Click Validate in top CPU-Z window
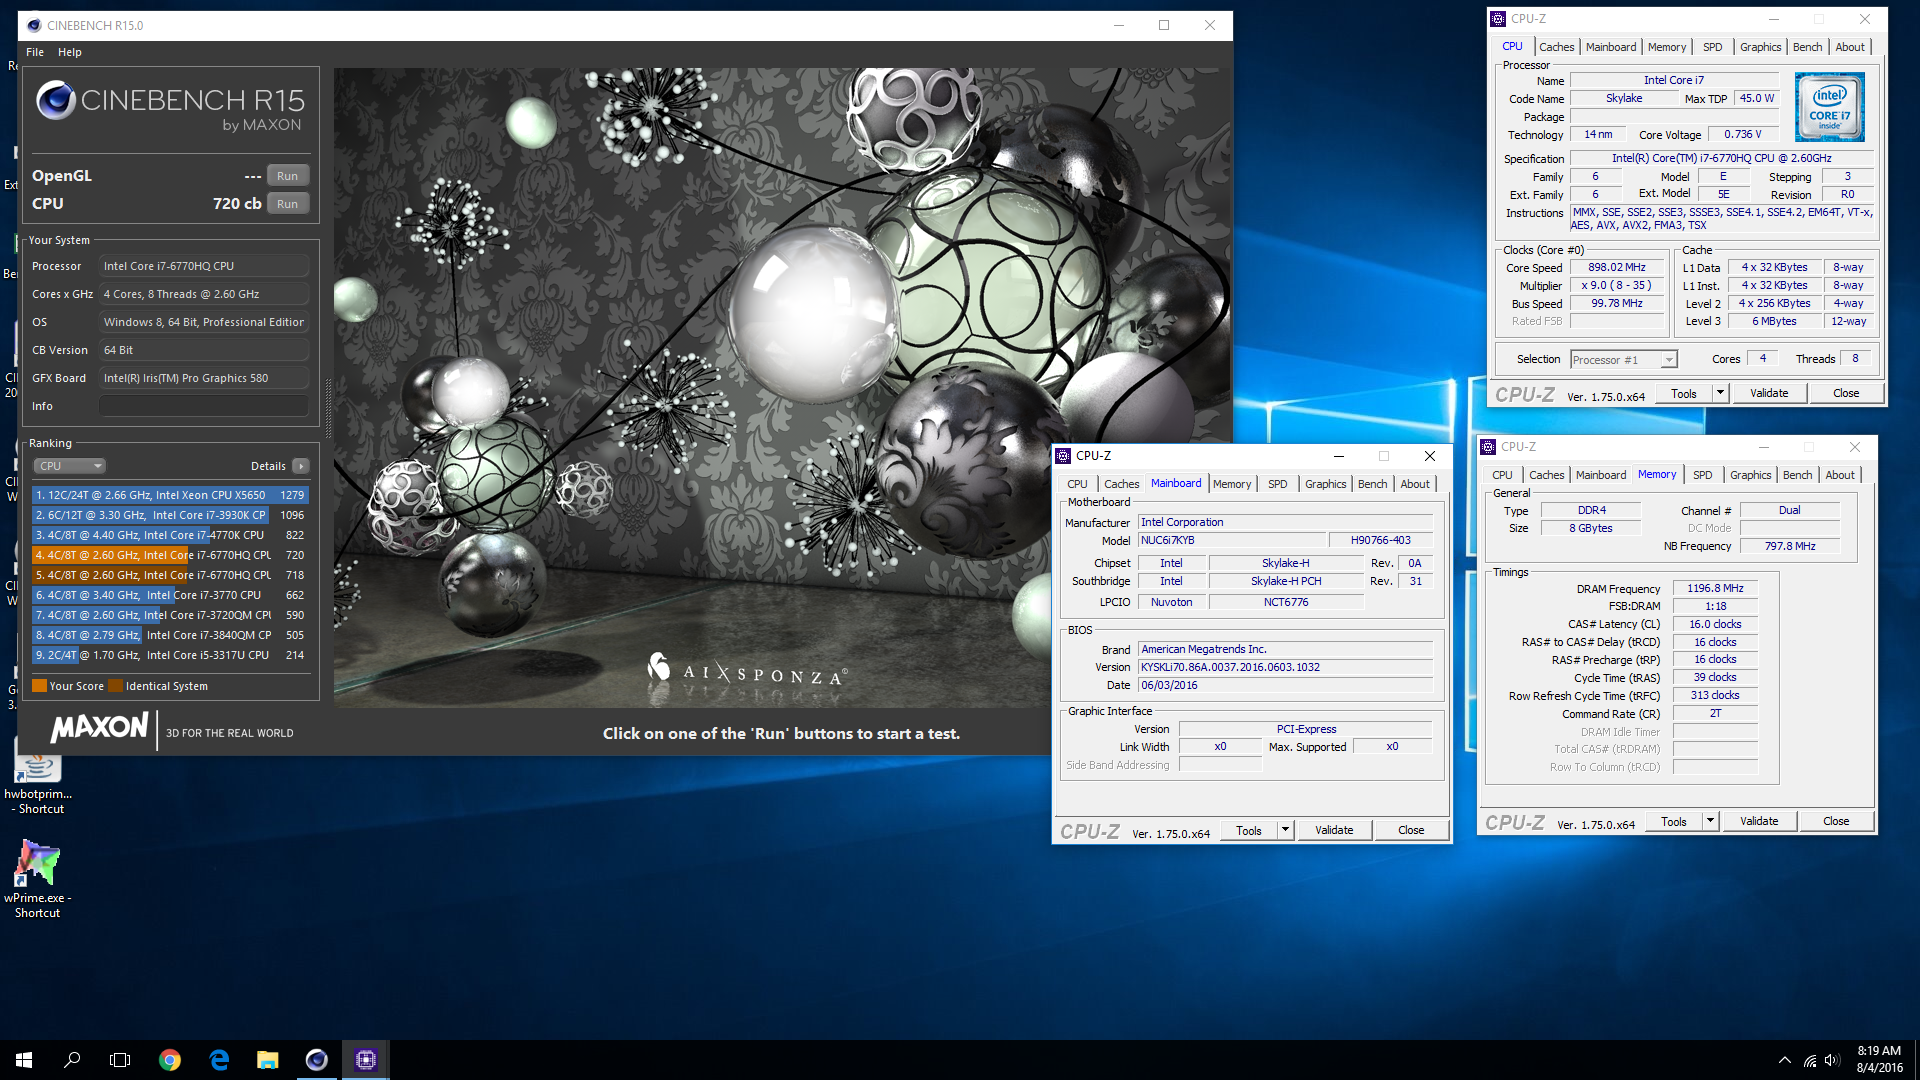 pos(1769,394)
